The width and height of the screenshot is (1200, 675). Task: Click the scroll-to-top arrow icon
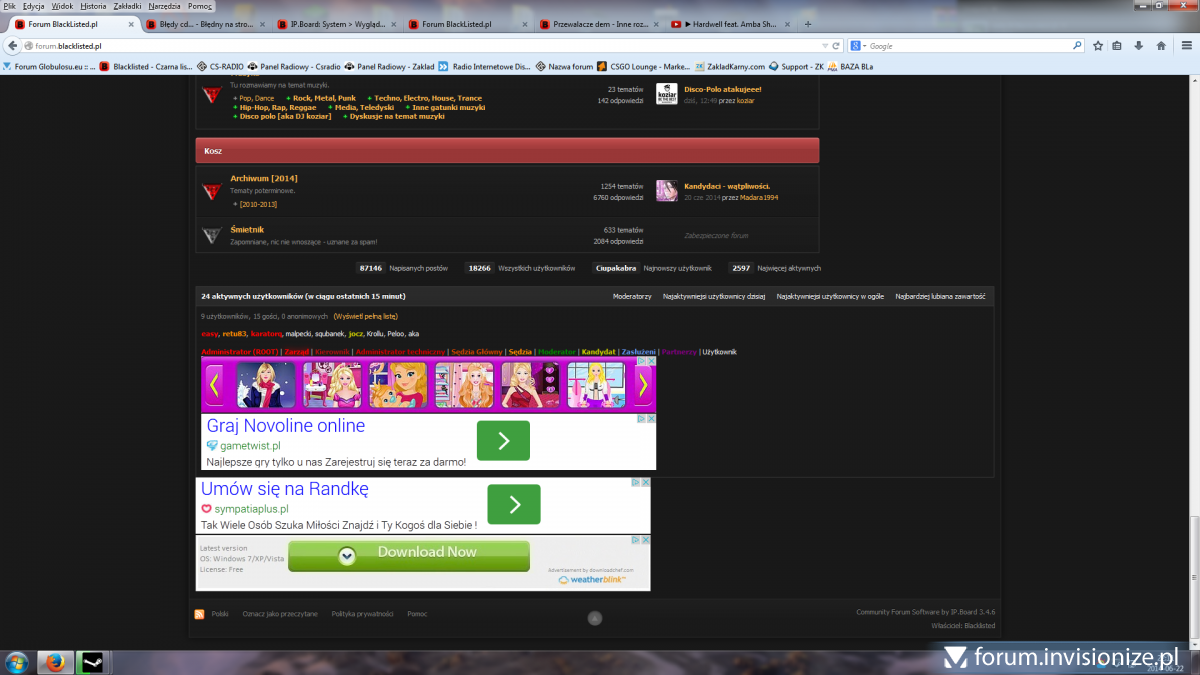pos(594,619)
